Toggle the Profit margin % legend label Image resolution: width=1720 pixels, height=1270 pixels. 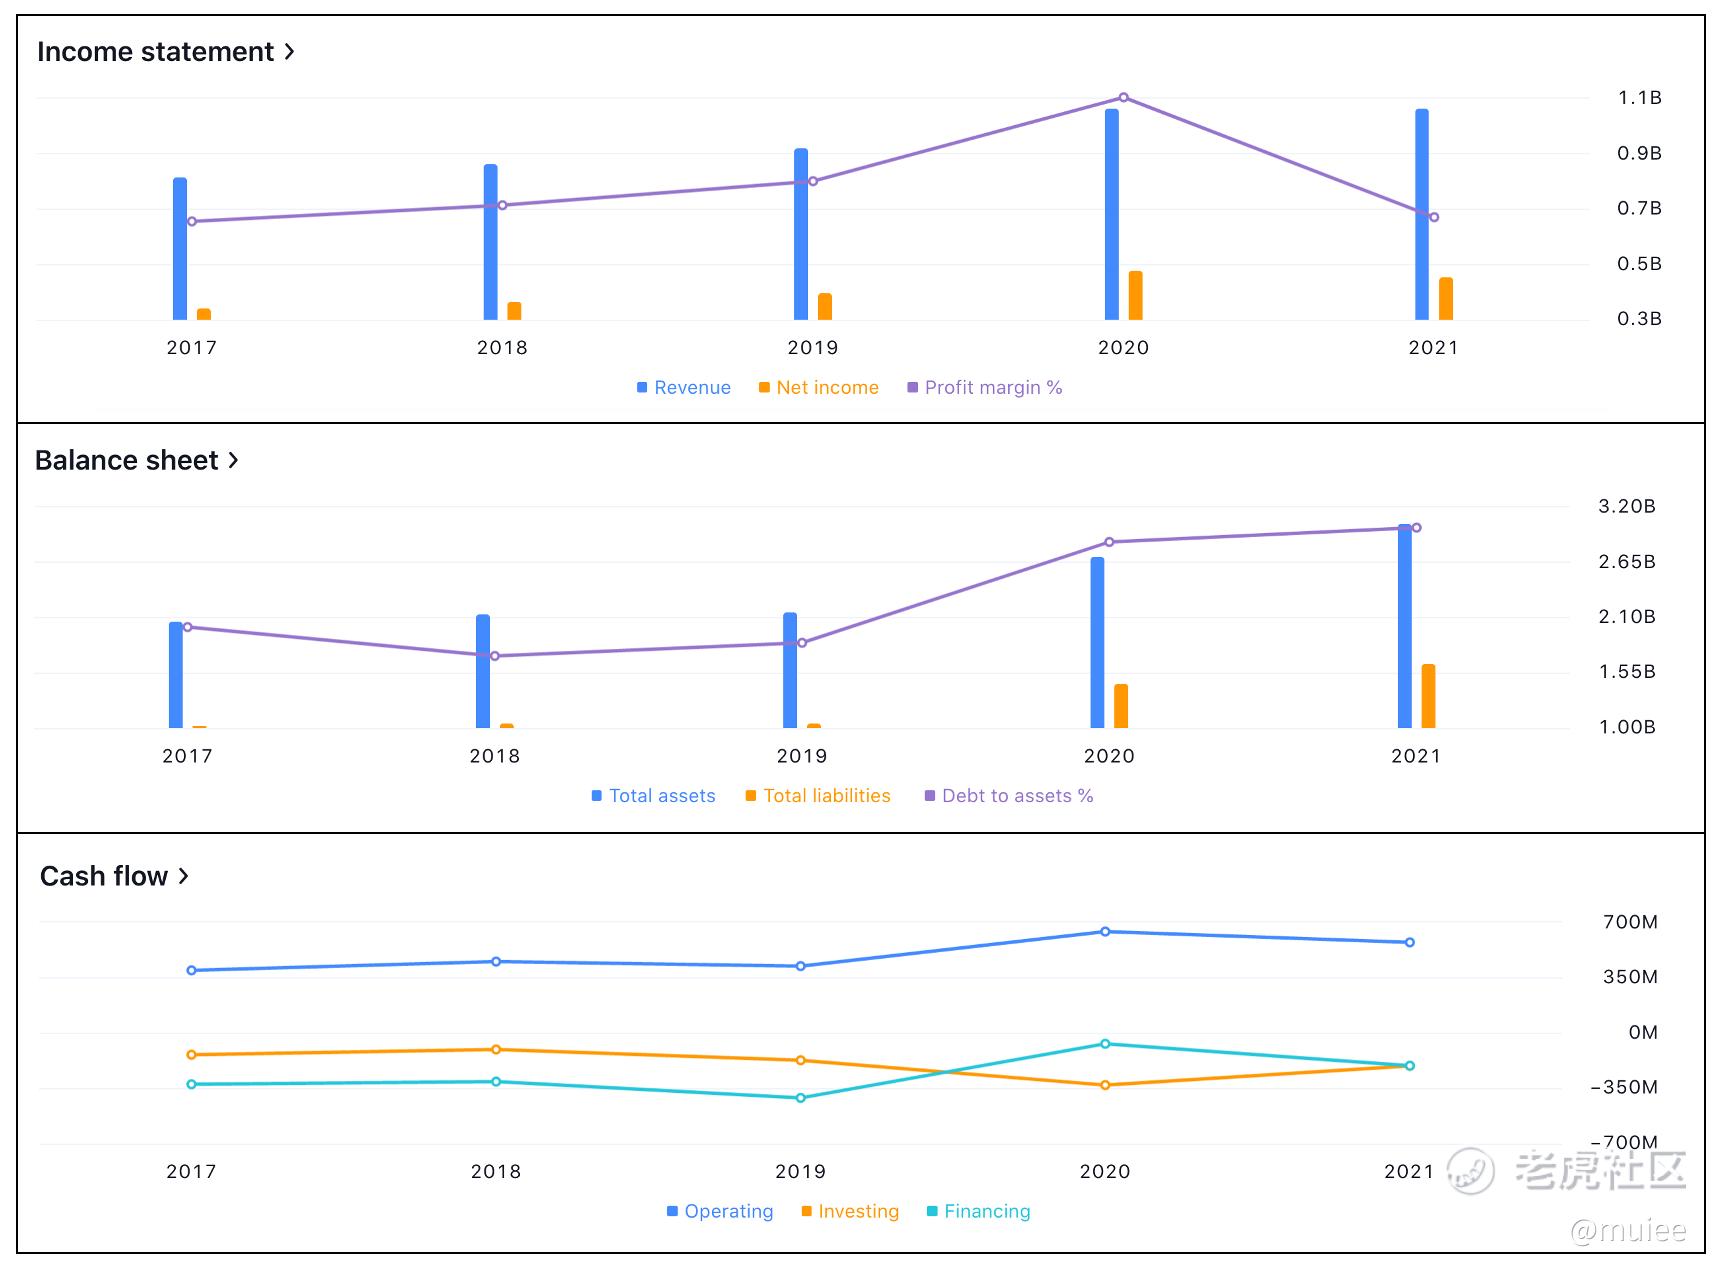[x=993, y=388]
